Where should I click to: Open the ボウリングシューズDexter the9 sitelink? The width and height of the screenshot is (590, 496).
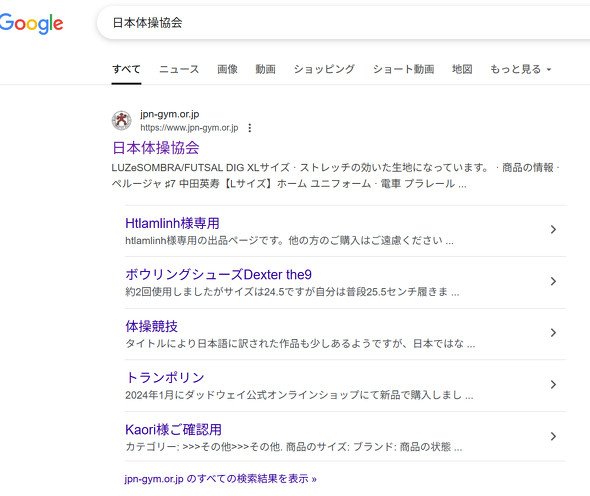tap(219, 275)
